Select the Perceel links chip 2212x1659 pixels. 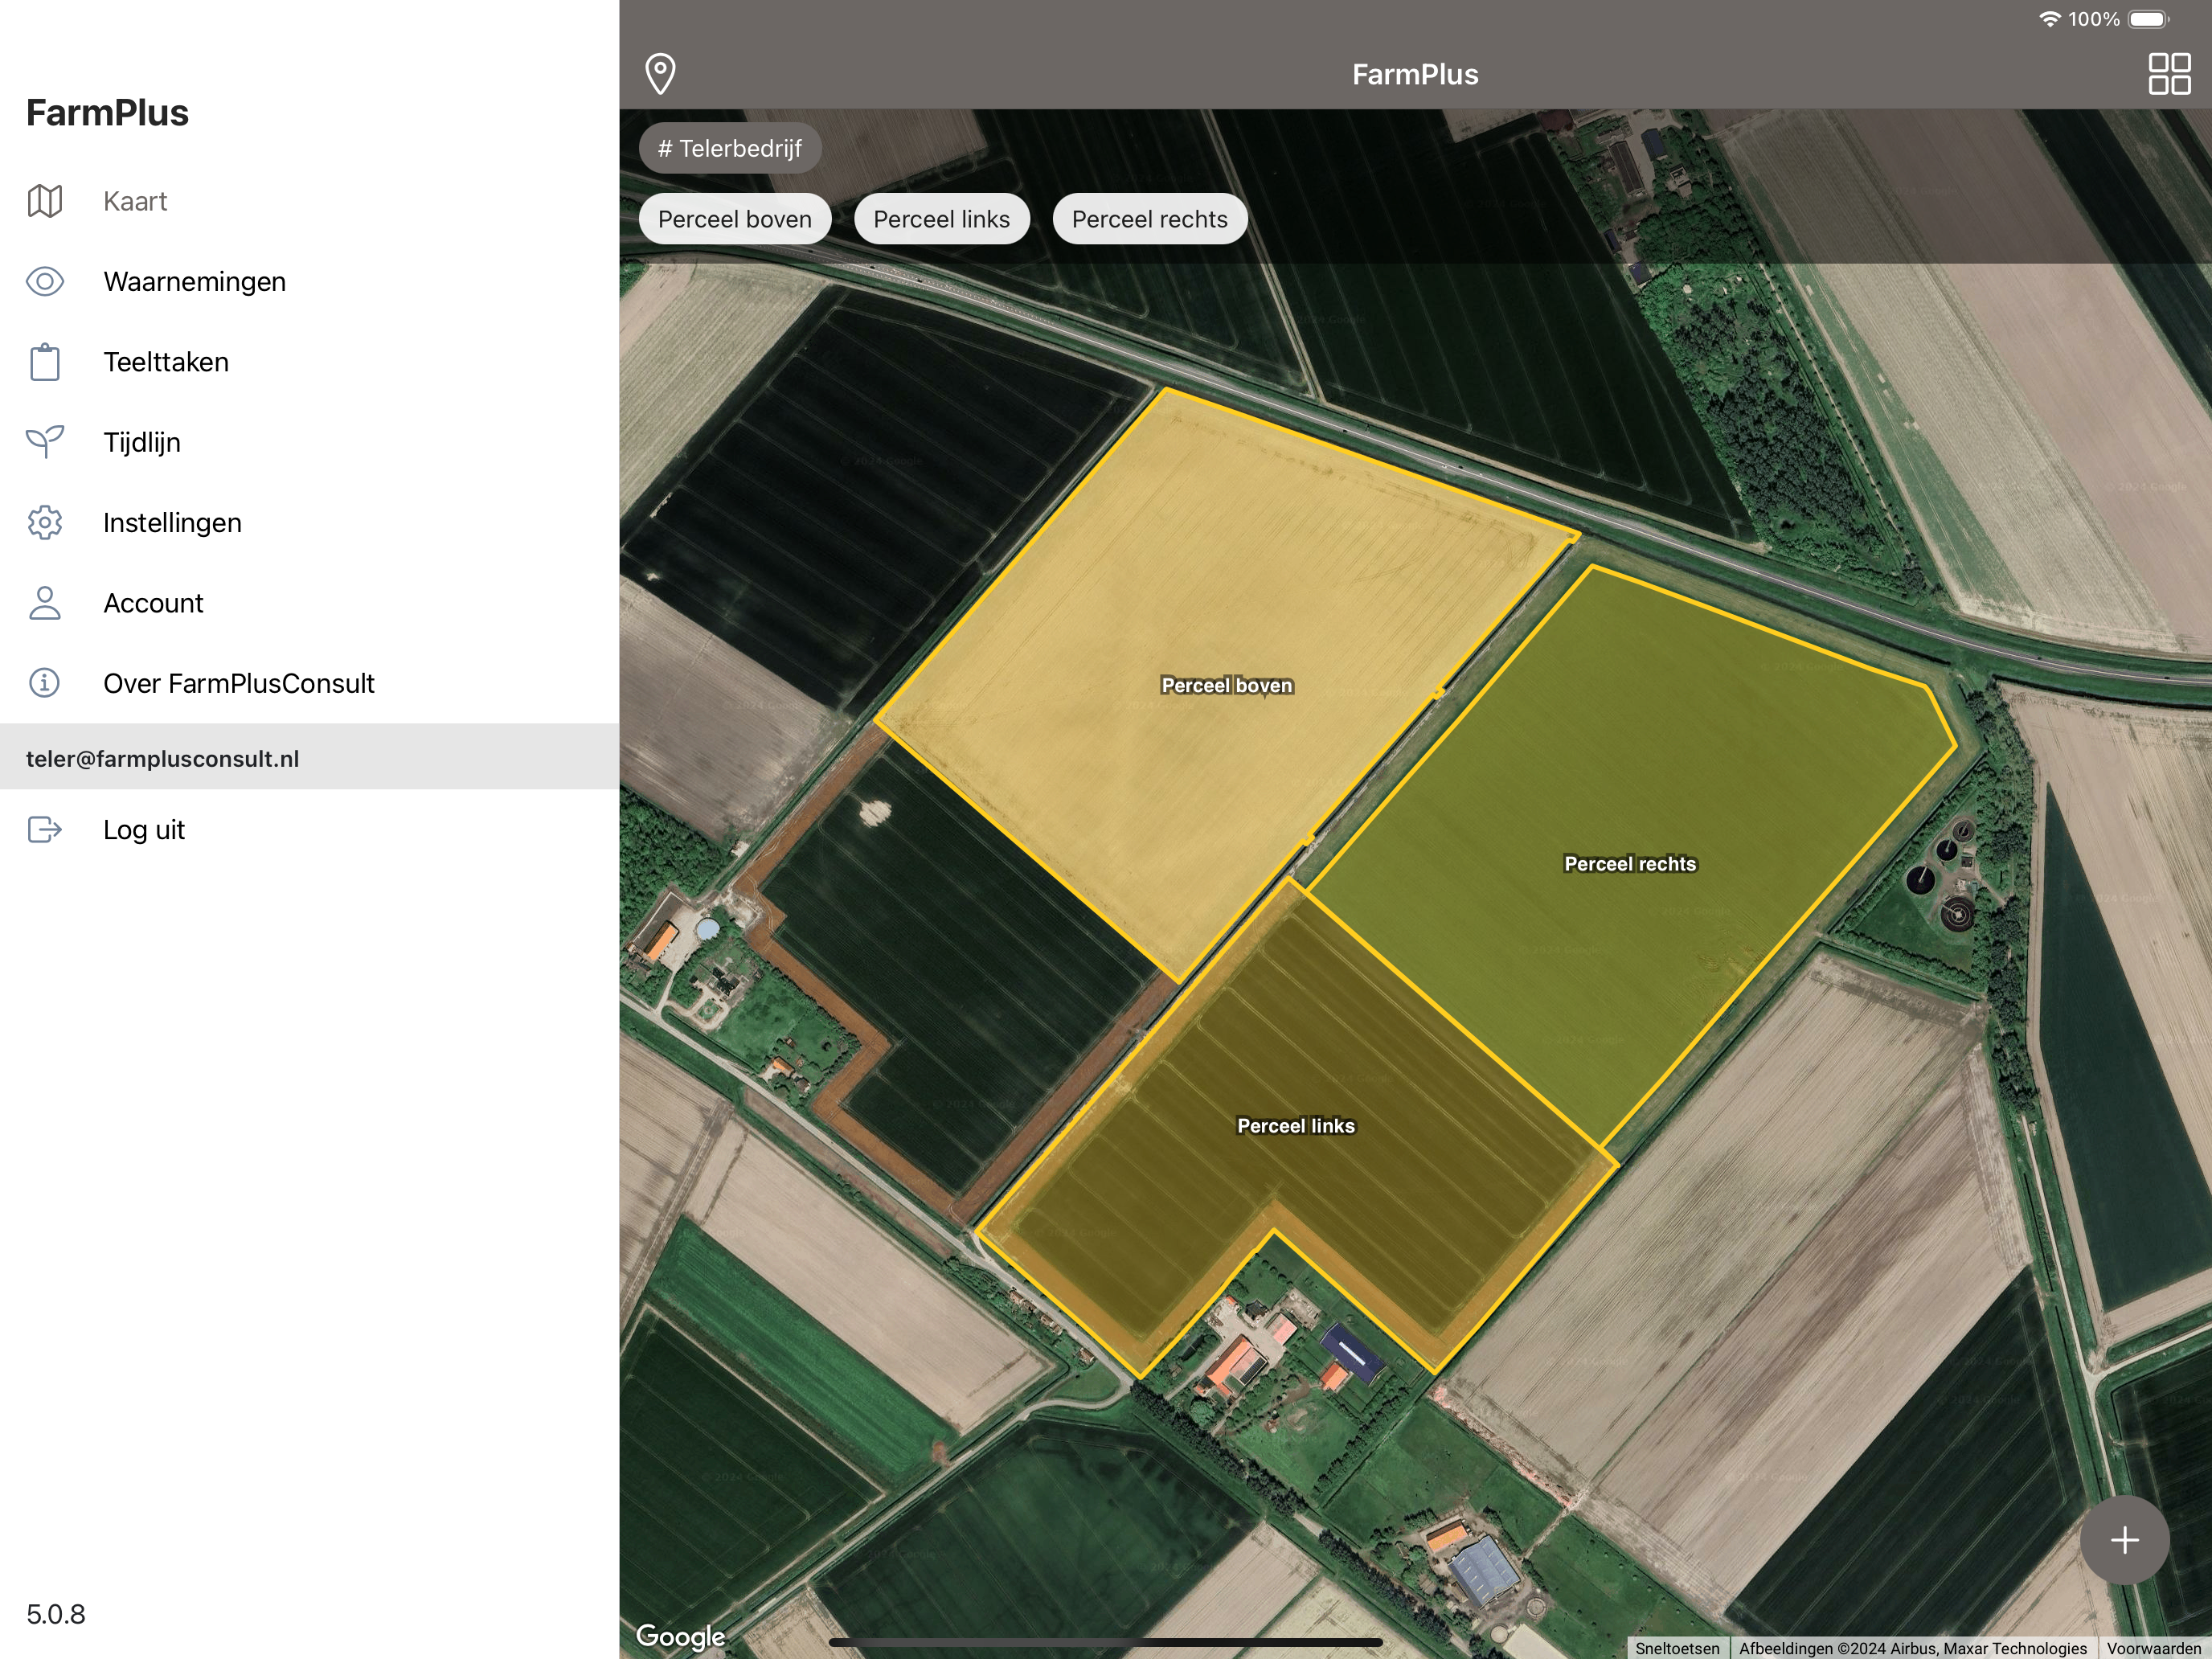tap(942, 219)
